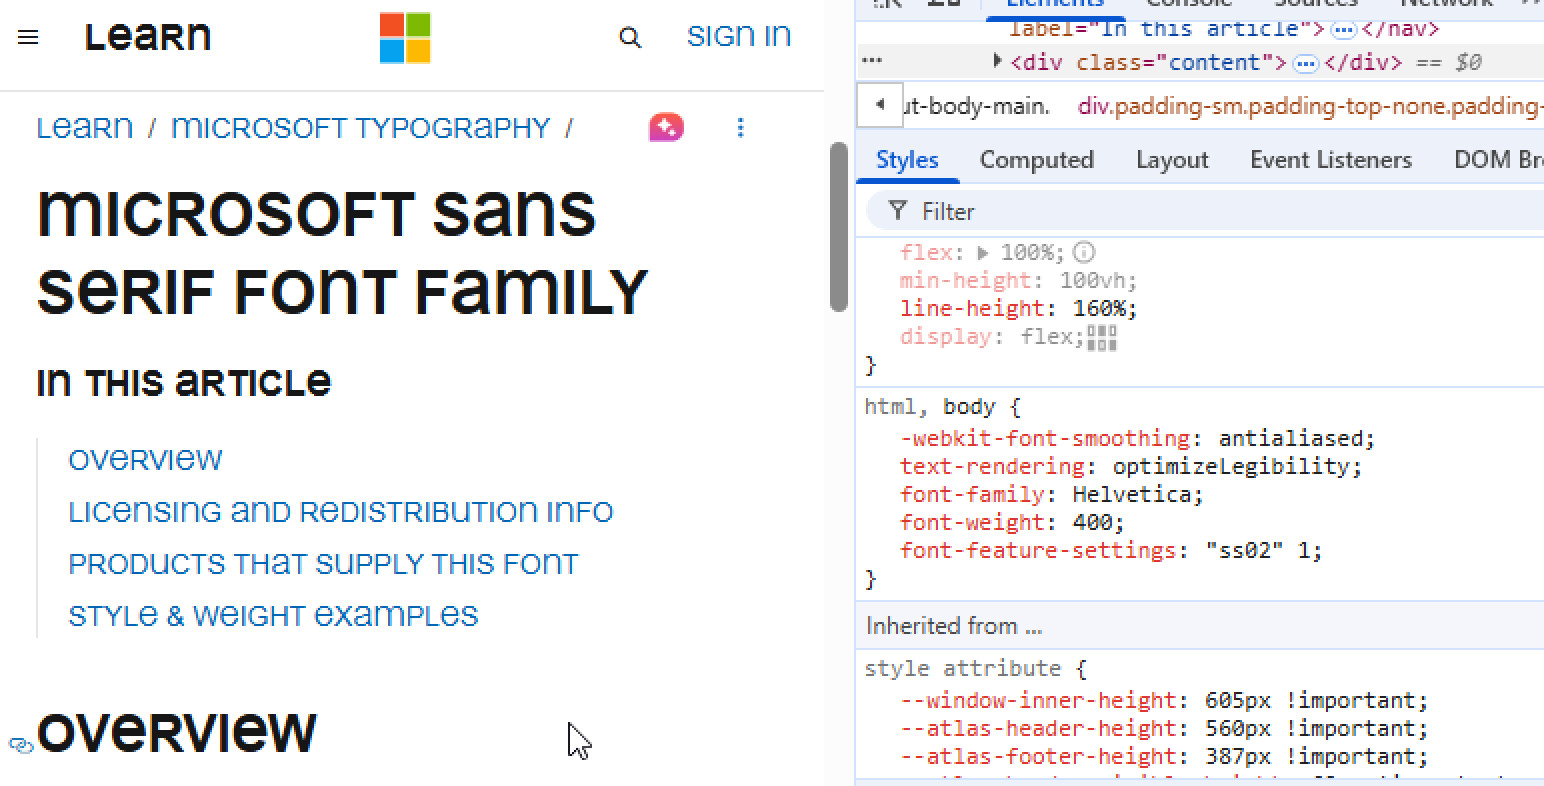Viewport: 1544px width, 786px height.
Task: Open the hamburger navigation menu
Action: (28, 38)
